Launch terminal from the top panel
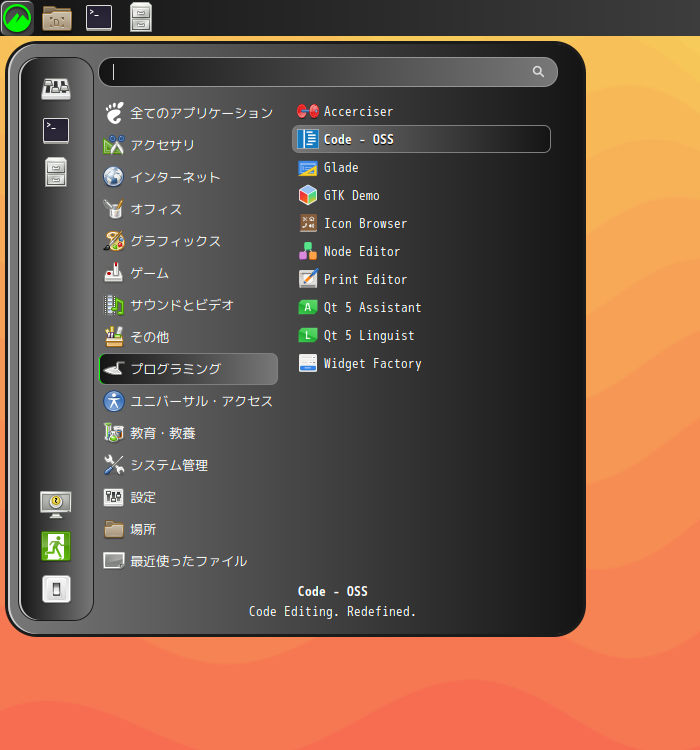Screen dimensions: 700x750 point(99,18)
